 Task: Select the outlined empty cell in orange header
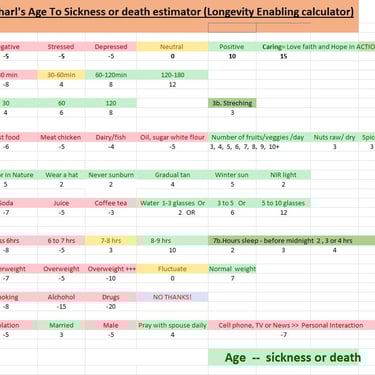[232, 28]
